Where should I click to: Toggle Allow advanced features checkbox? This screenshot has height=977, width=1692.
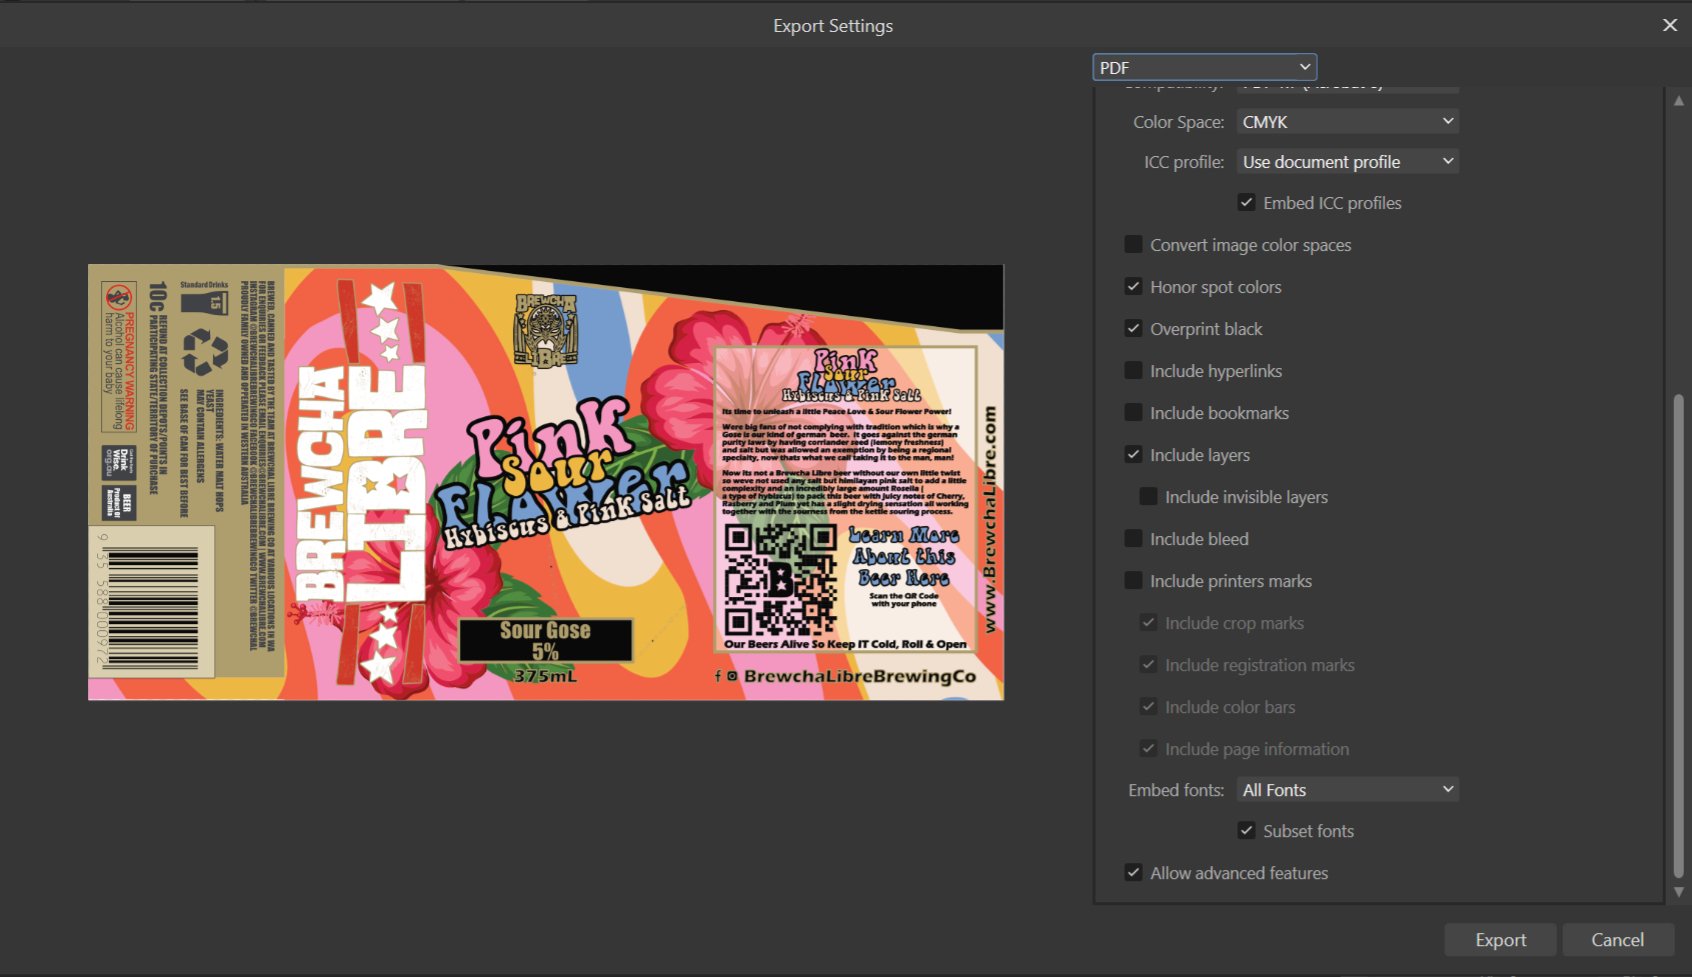pos(1133,872)
